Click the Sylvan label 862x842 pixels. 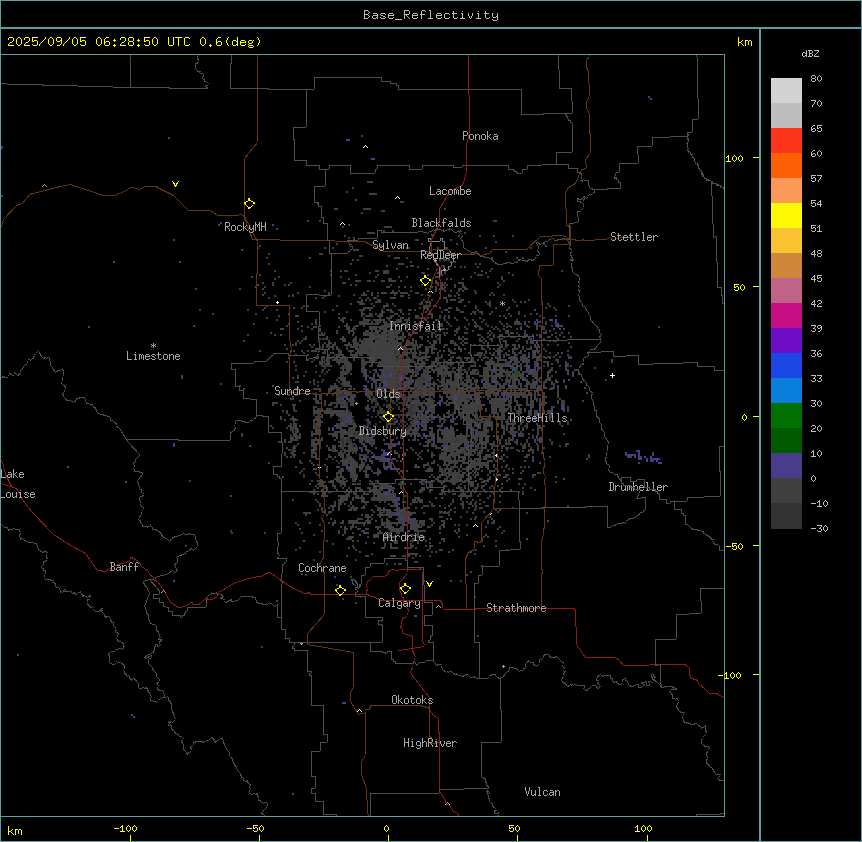(390, 245)
